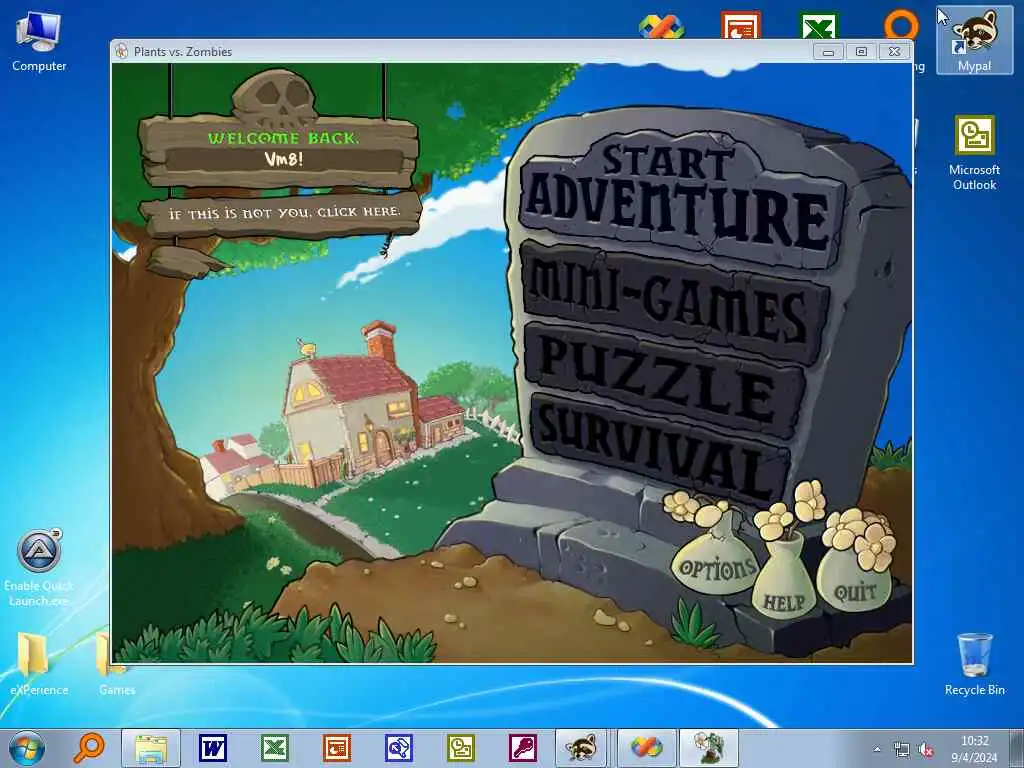Select the Computer desktop icon
The width and height of the screenshot is (1024, 768).
tap(39, 41)
